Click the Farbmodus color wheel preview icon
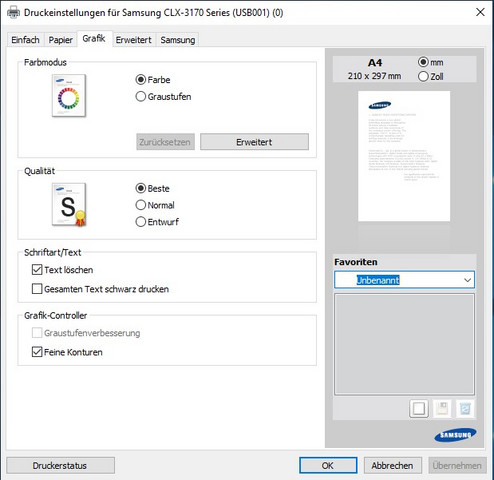The width and height of the screenshot is (494, 480). (69, 96)
